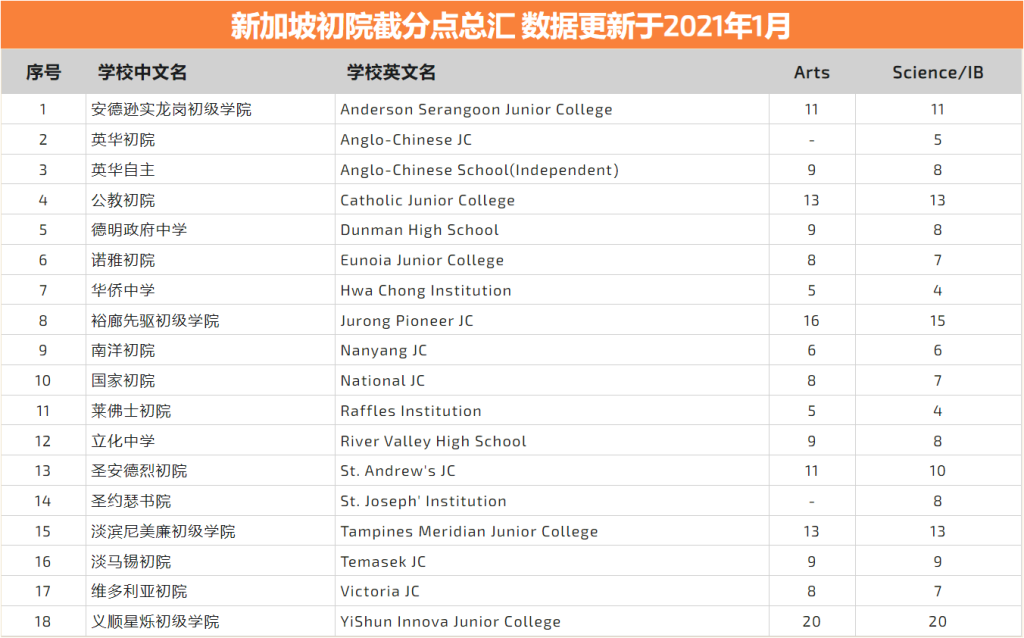1024x638 pixels.
Task: Select the 学校英文名 column header
Action: (x=391, y=72)
